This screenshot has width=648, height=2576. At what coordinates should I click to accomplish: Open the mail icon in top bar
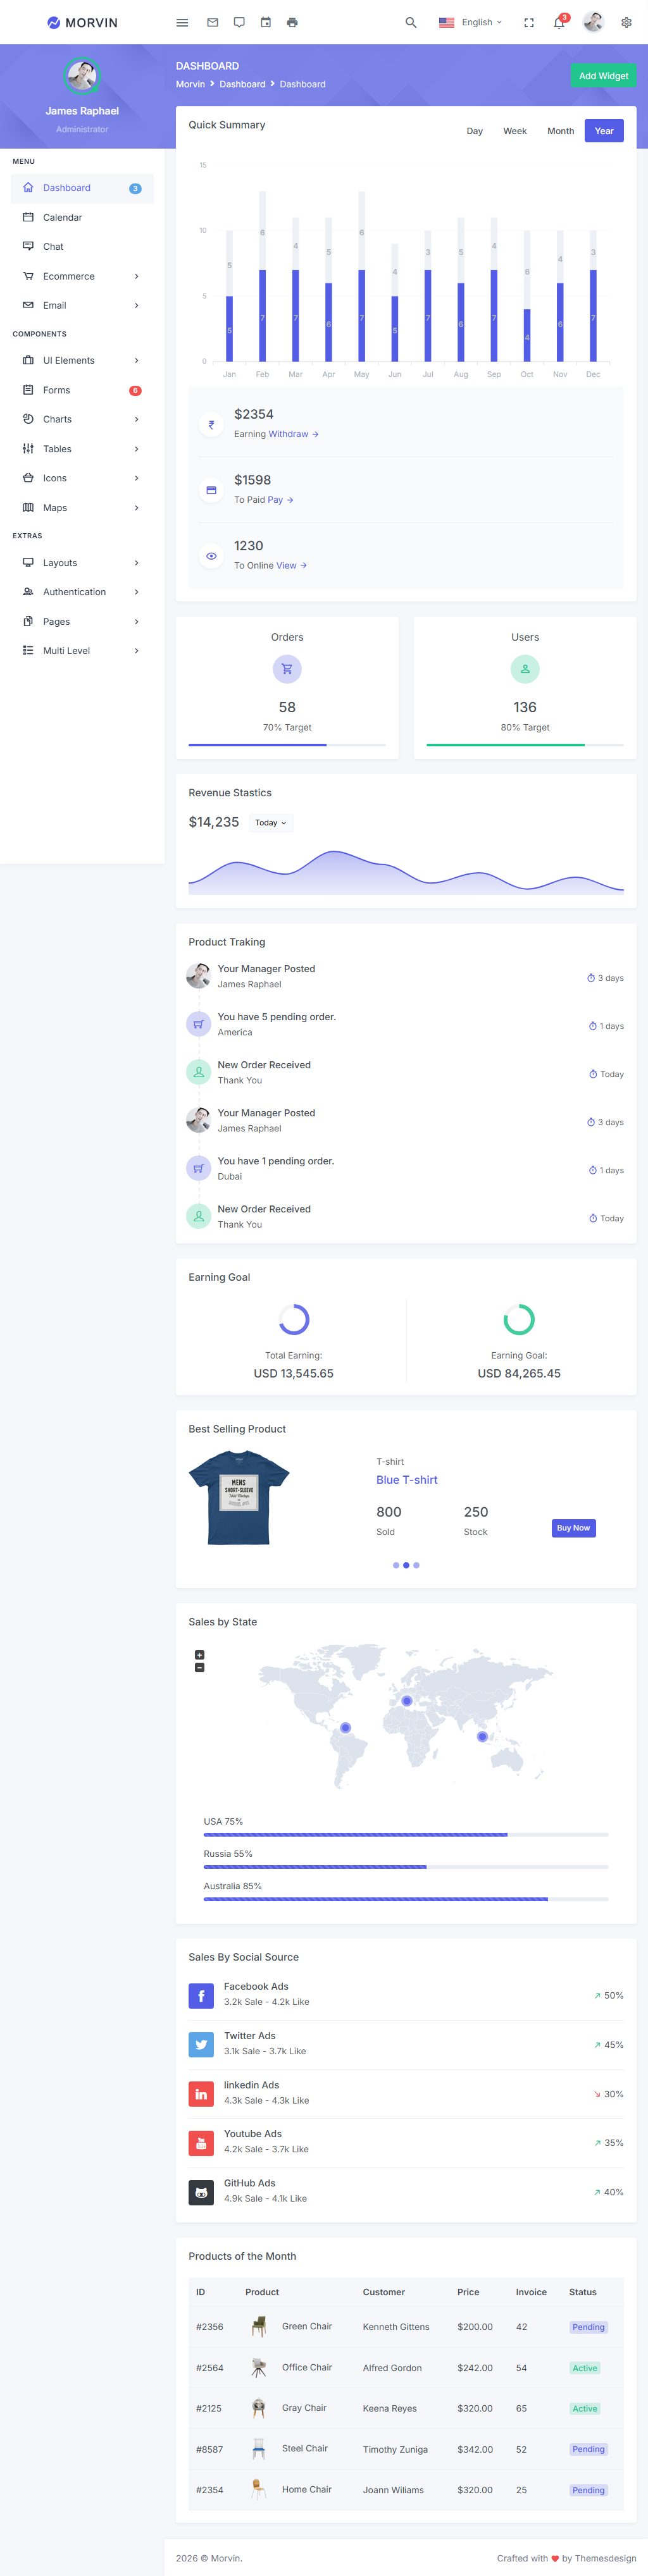click(212, 22)
